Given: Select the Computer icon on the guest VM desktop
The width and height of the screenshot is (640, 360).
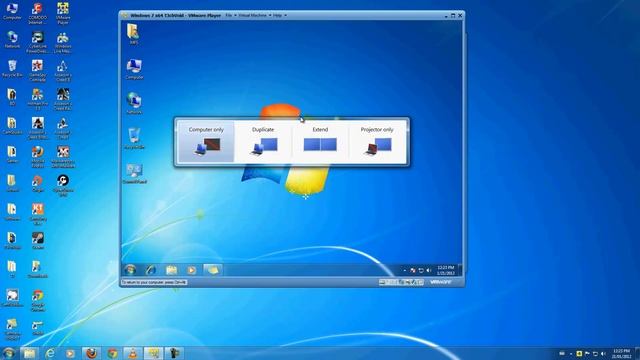Looking at the screenshot, I should coord(134,68).
